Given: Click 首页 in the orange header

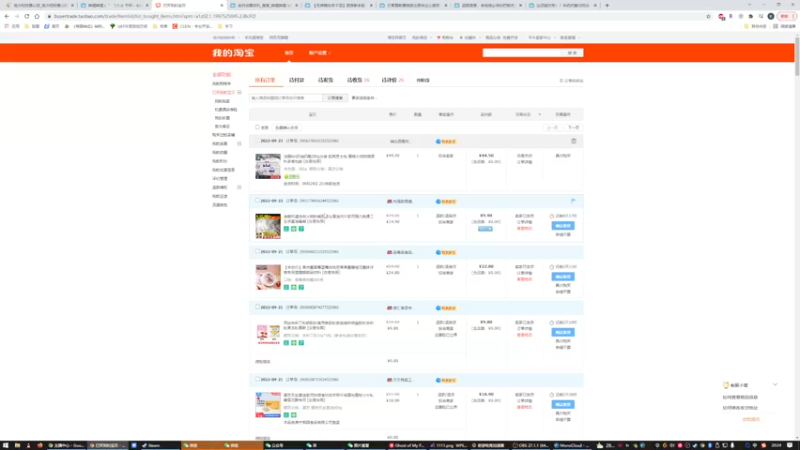Looking at the screenshot, I should point(289,53).
